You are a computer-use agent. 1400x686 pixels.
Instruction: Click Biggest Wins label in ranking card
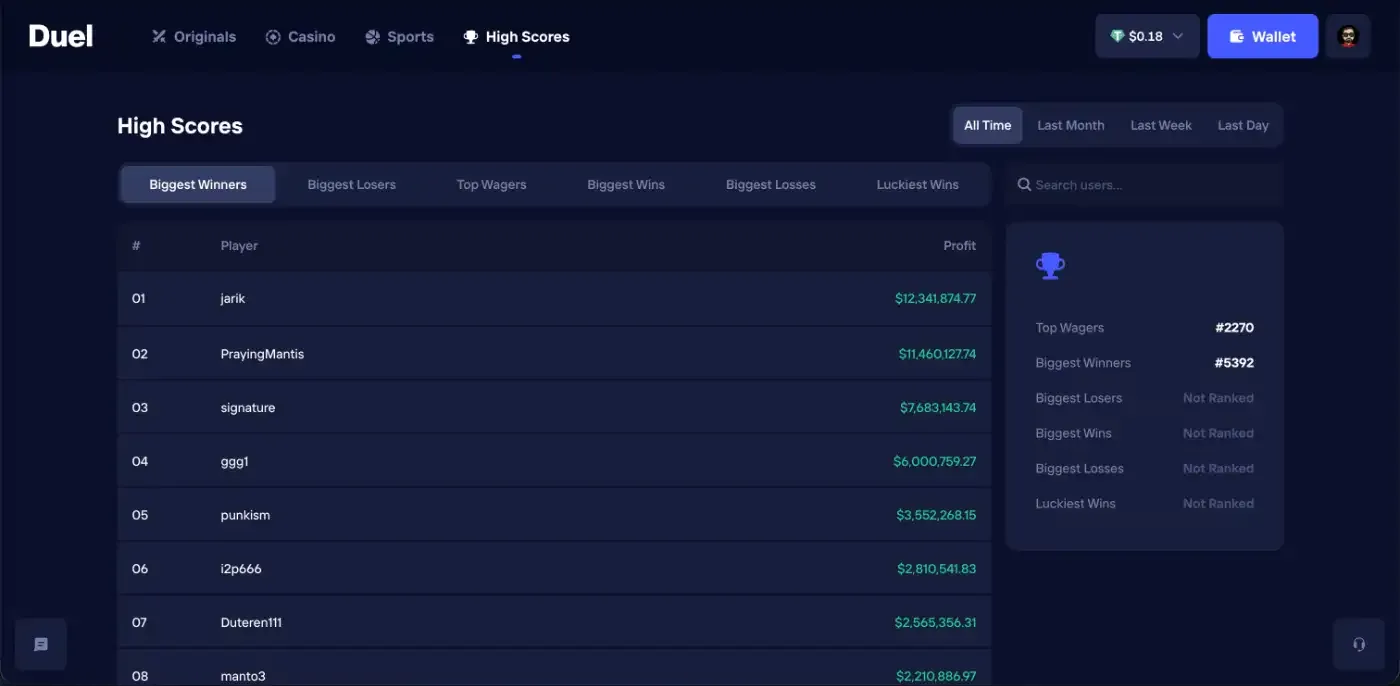coord(1073,433)
